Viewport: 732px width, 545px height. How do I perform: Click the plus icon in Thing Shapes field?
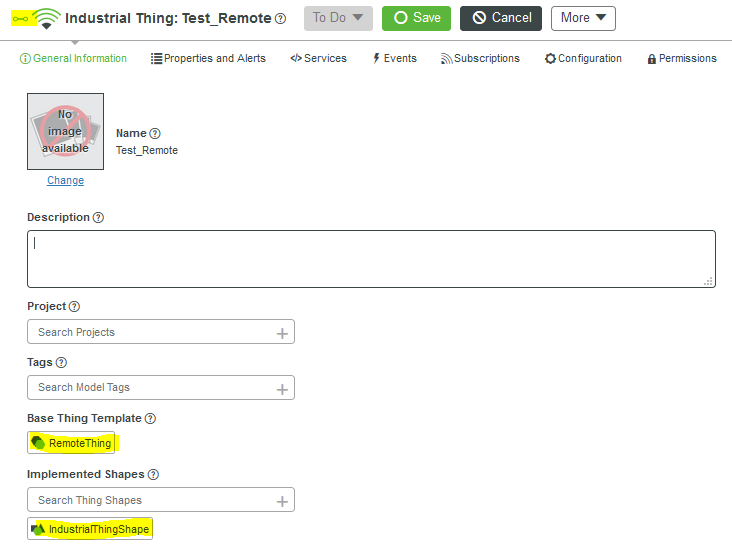282,501
